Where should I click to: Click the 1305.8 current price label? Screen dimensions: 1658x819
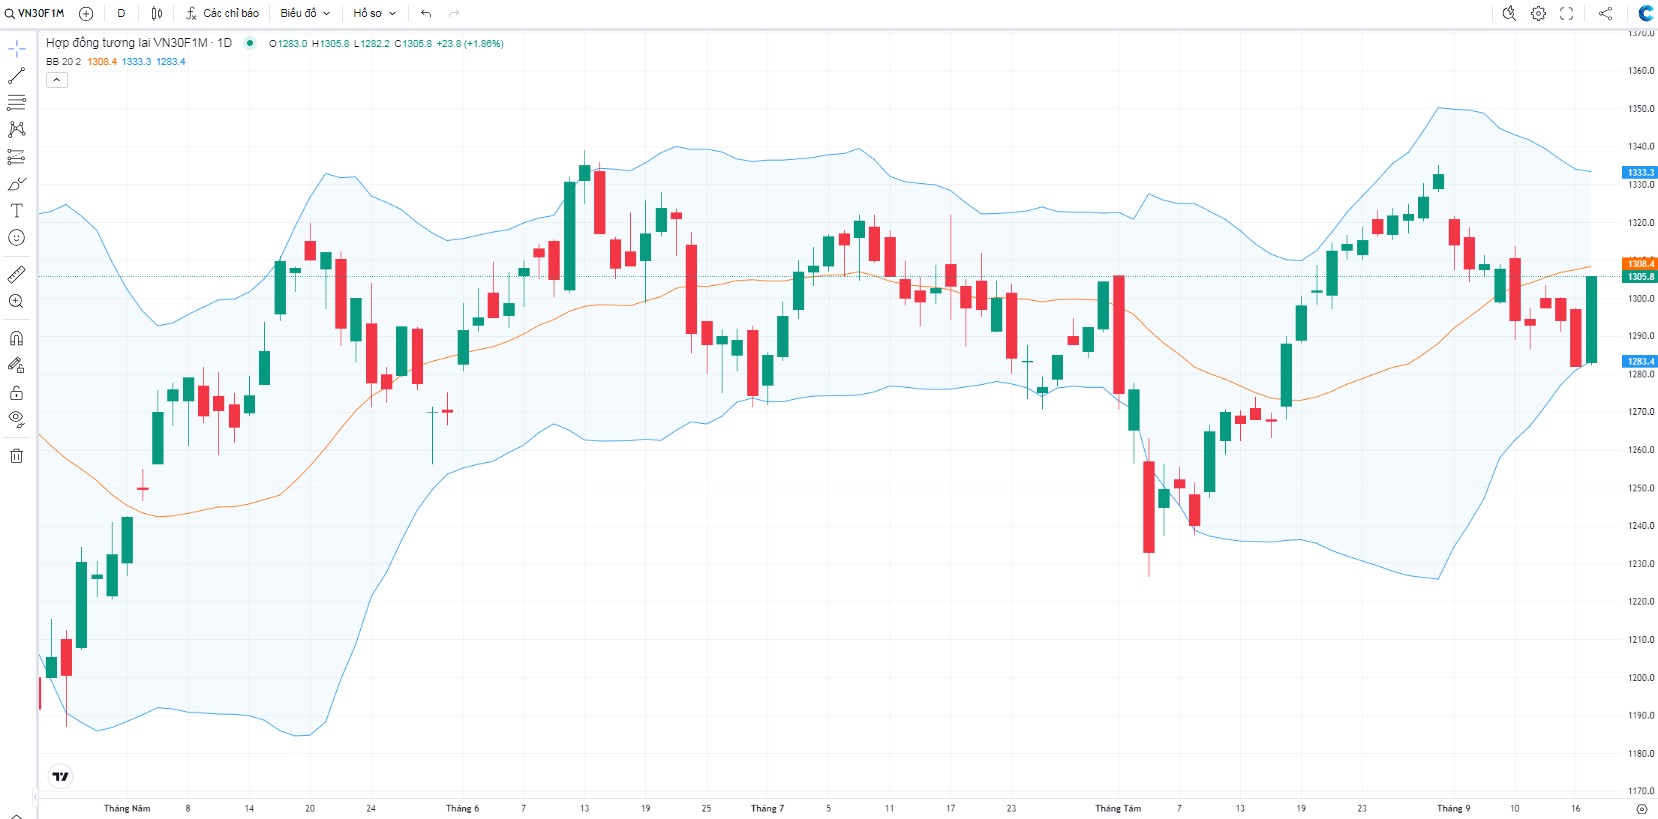[x=1640, y=276]
